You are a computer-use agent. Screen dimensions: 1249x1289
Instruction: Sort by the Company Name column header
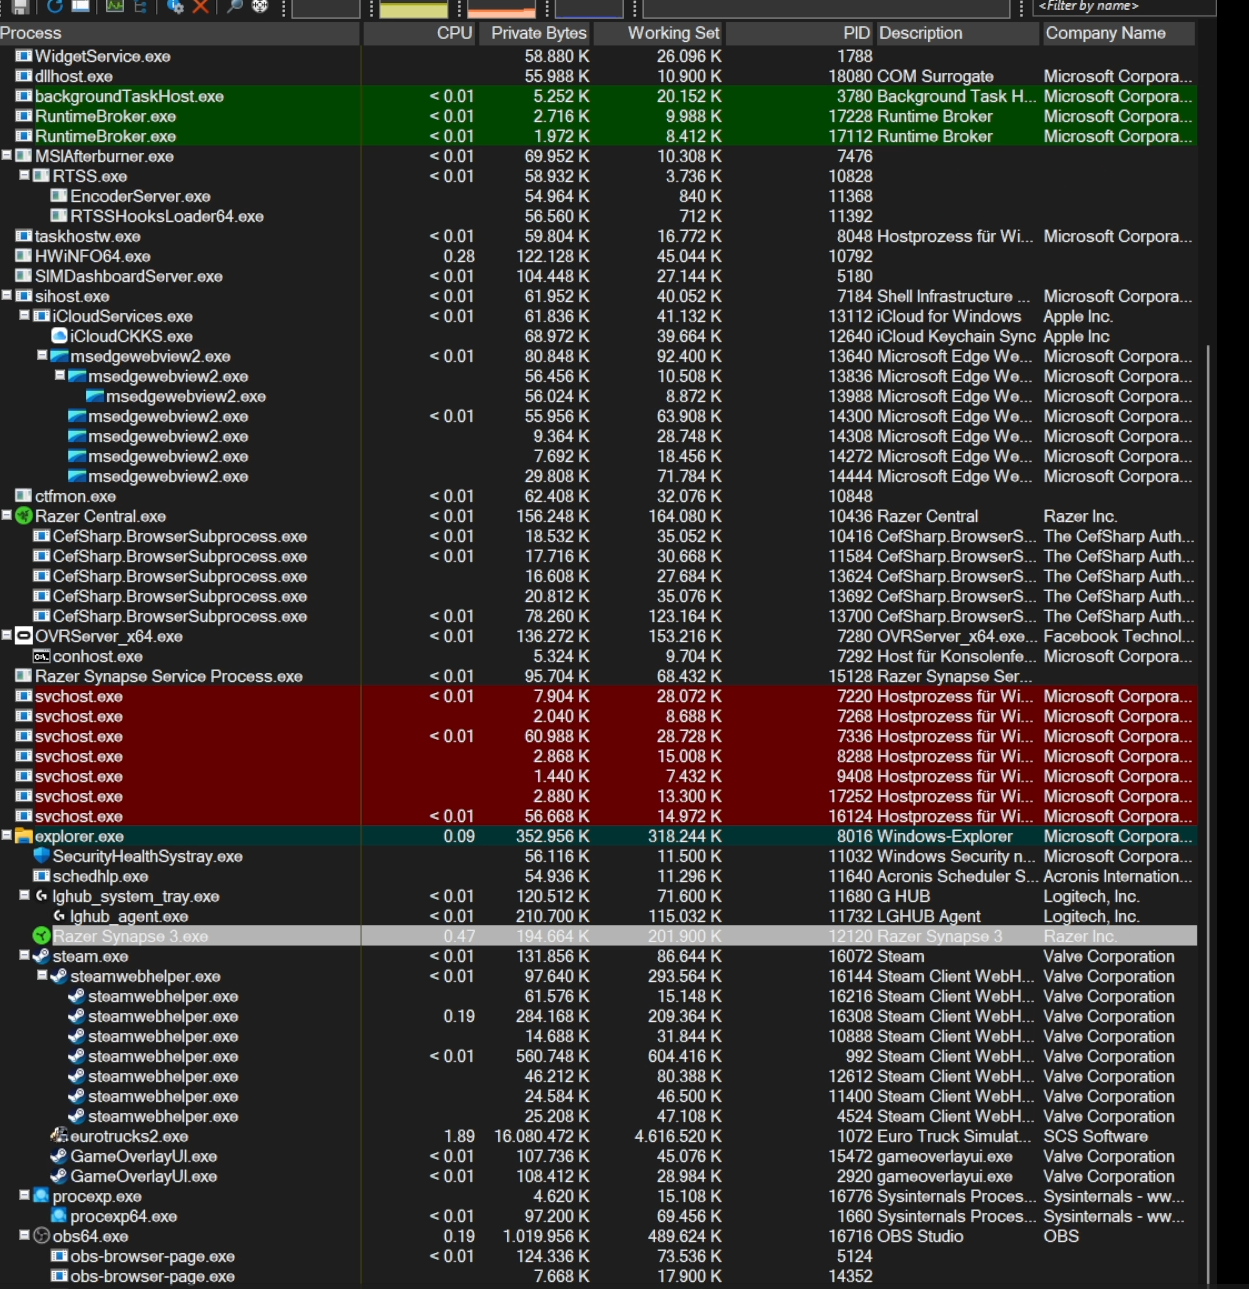(x=1118, y=33)
